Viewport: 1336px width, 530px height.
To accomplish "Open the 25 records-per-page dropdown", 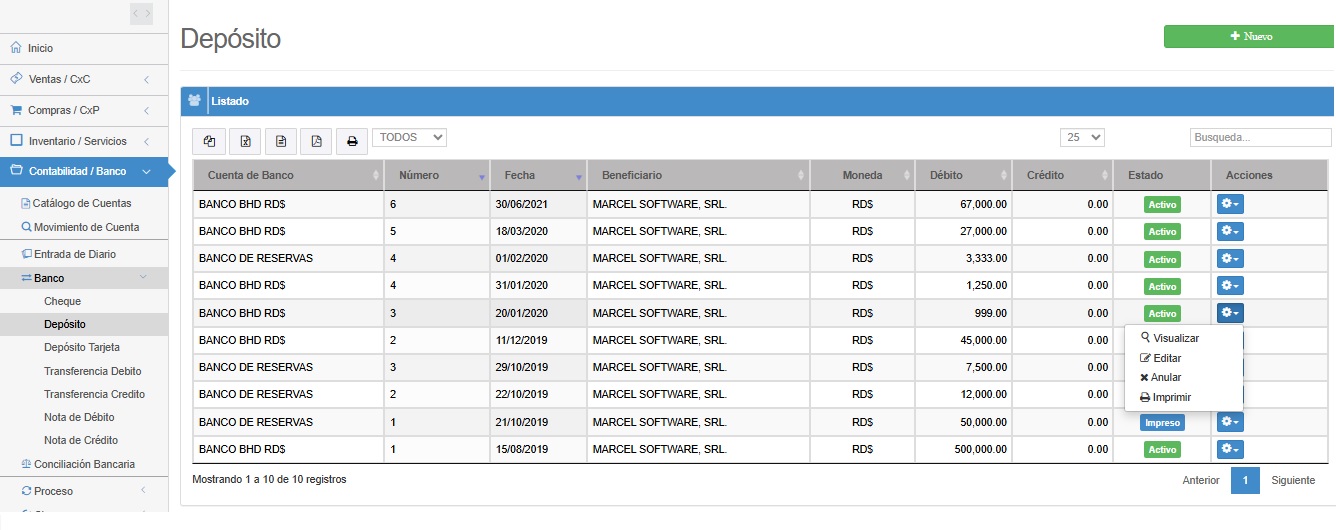I will 1082,137.
